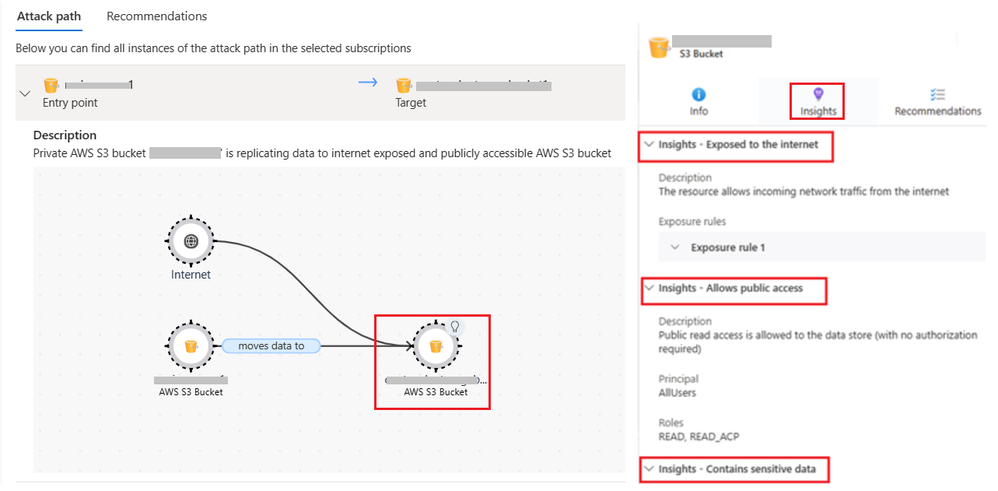Click the lightbulb insight badge on target bucket
The image size is (998, 491).
click(x=455, y=325)
